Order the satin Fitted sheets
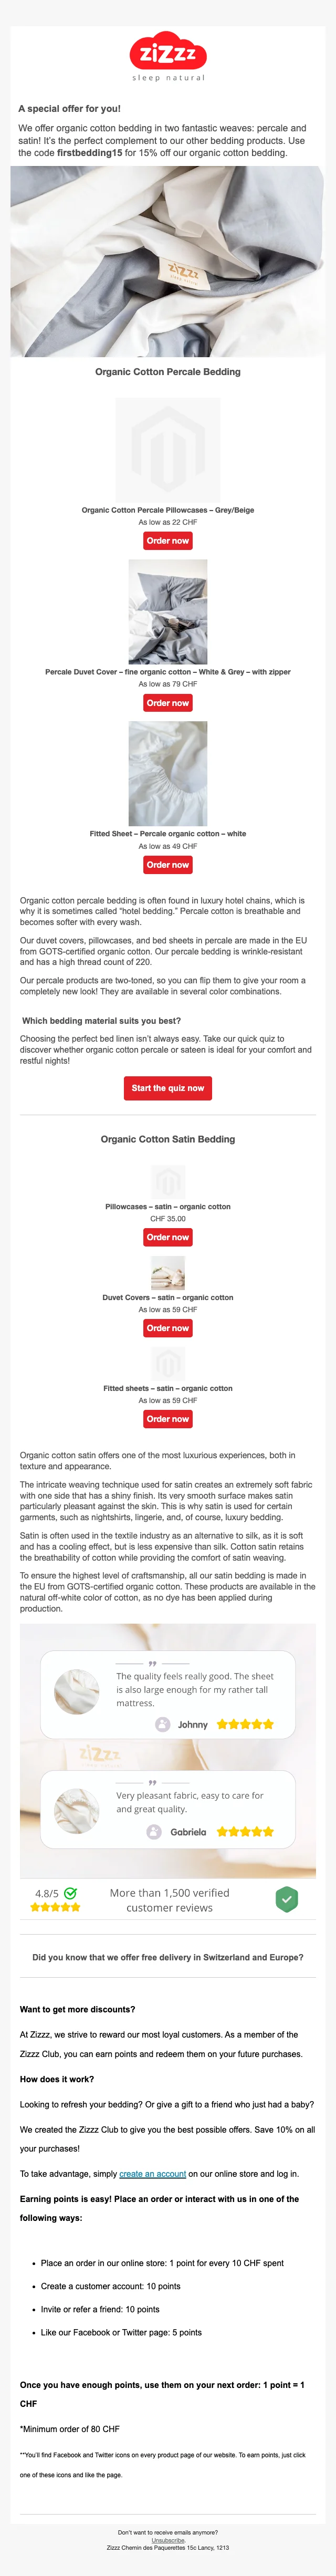 (168, 1419)
